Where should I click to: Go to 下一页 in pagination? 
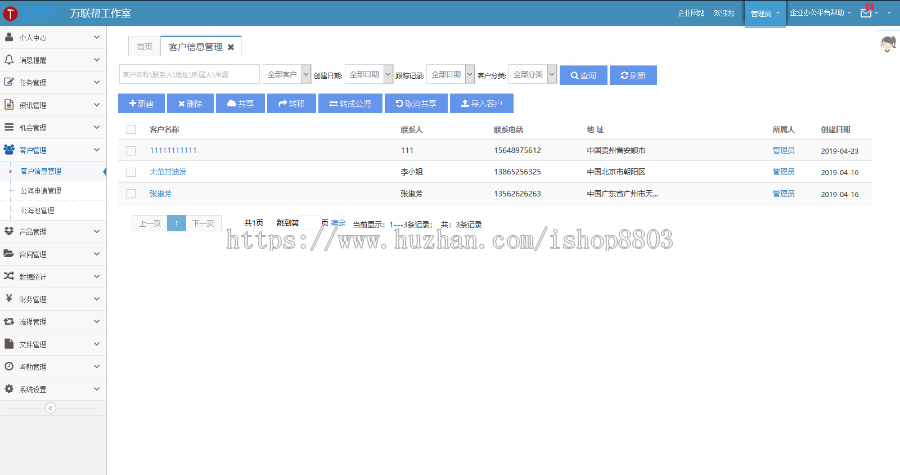click(x=203, y=223)
